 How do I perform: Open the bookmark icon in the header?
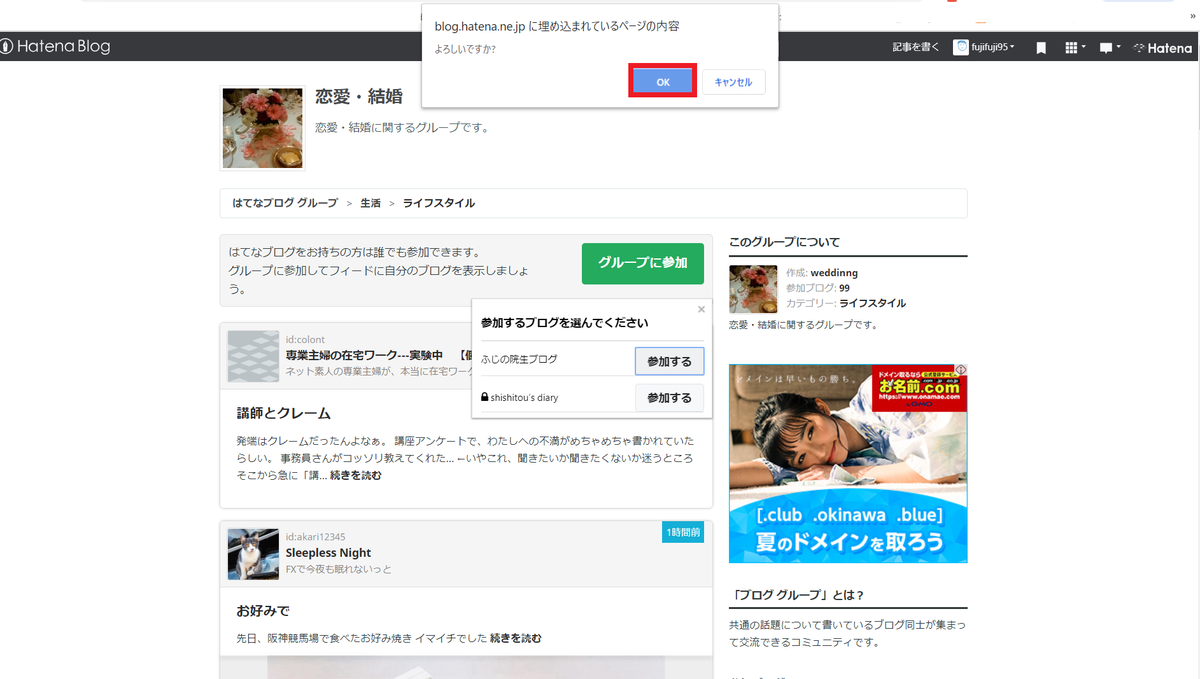1041,47
